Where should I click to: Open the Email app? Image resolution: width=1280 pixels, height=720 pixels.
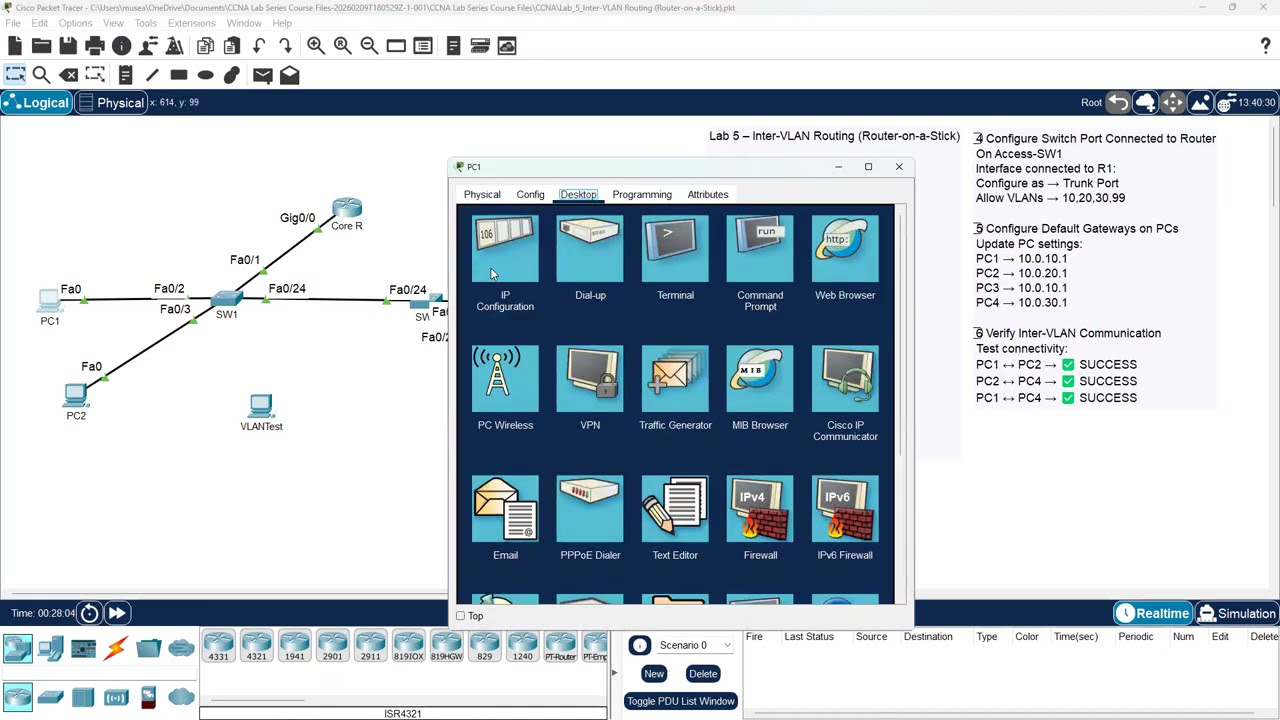505,518
